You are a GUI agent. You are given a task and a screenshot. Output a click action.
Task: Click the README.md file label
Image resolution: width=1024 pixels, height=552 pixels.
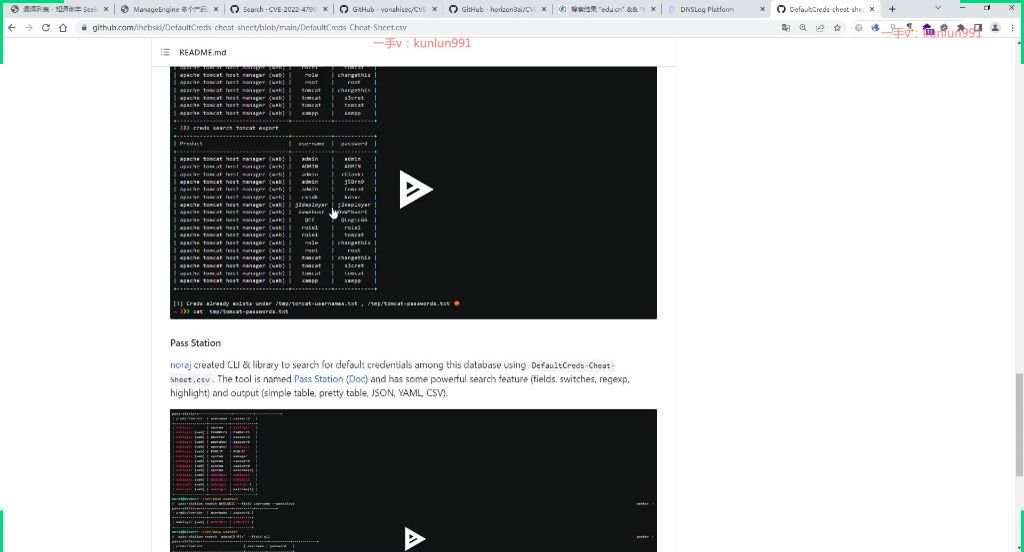(202, 52)
